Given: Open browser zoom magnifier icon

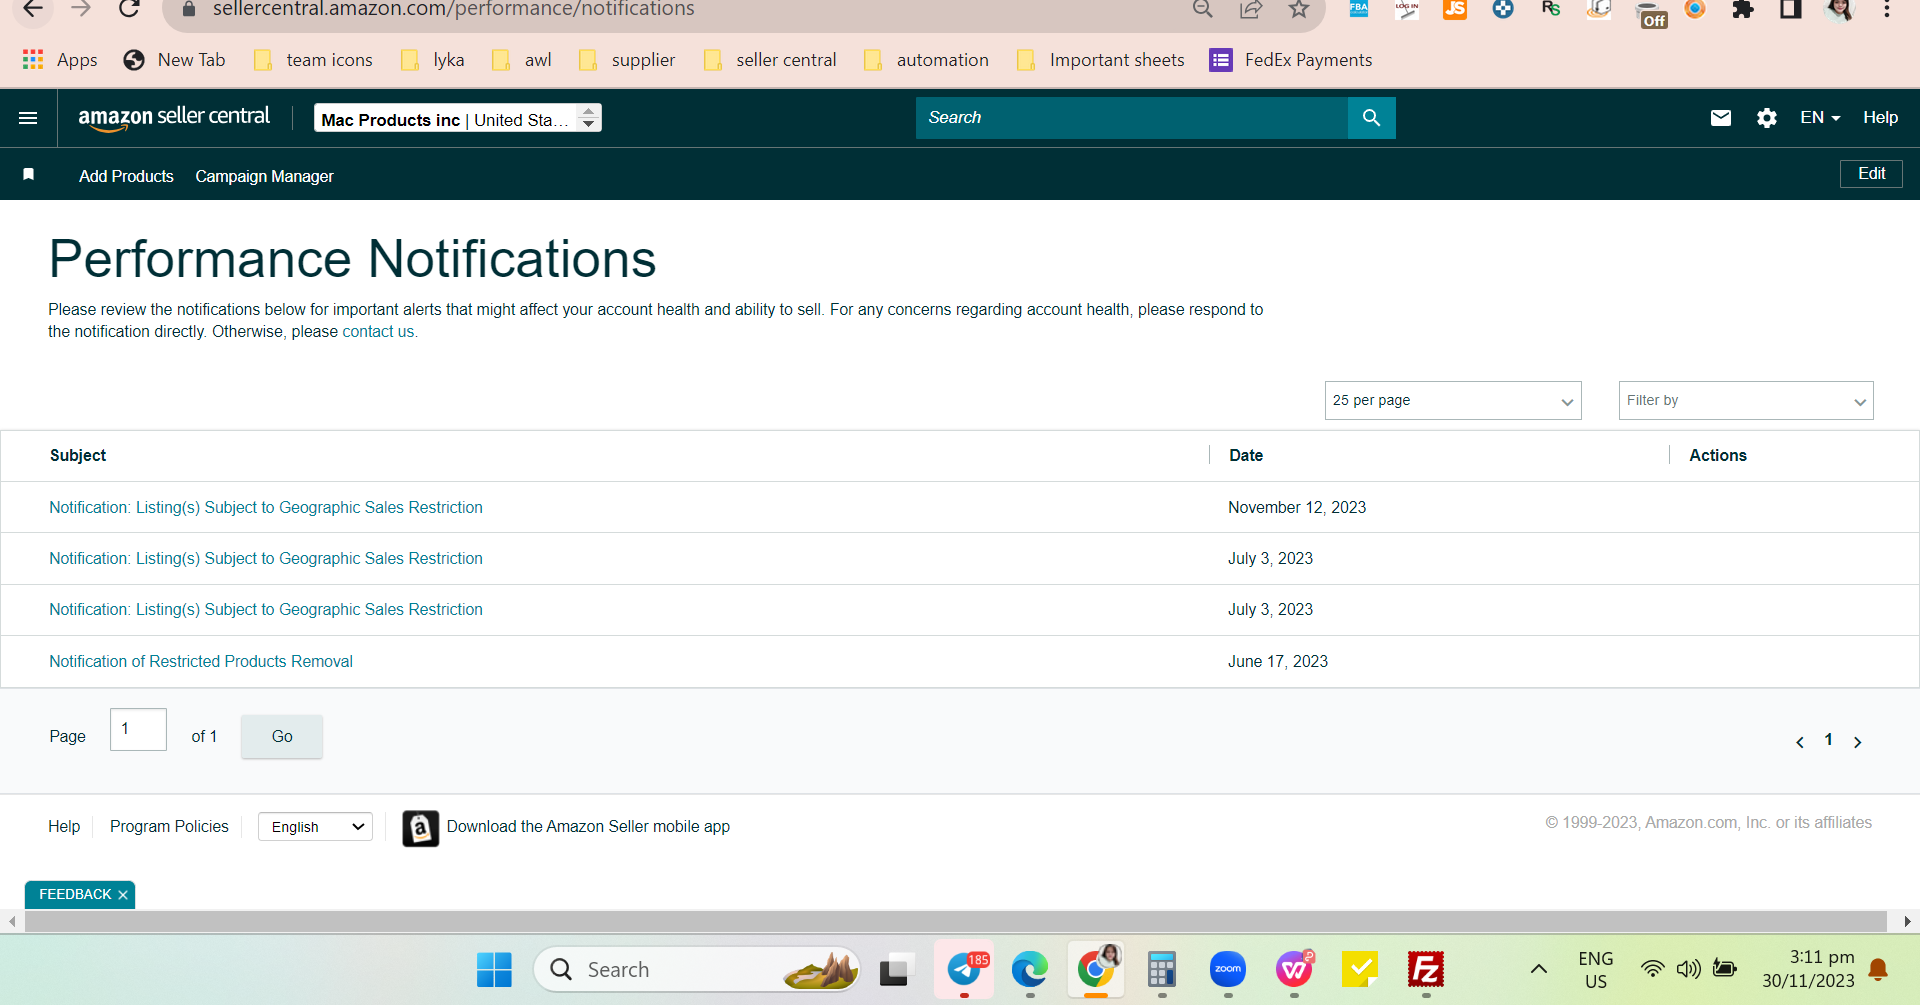Looking at the screenshot, I should click(1202, 9).
